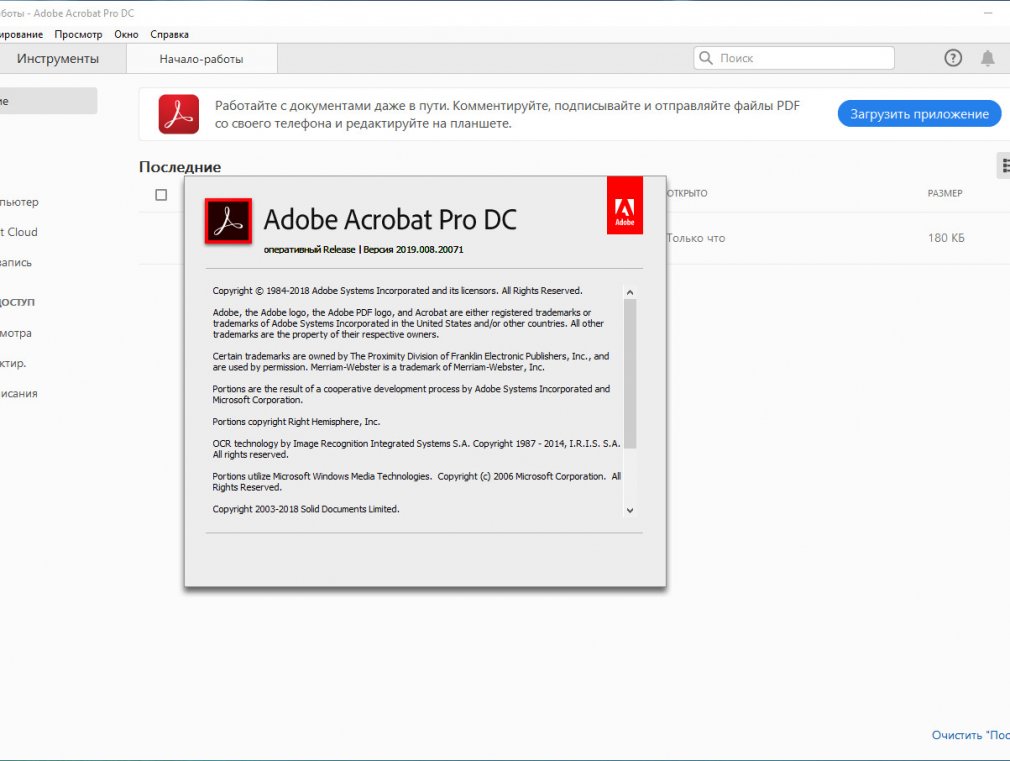Click the Acrobat logo in the mobile banner
Screen dimensions: 1010x761
[178, 114]
